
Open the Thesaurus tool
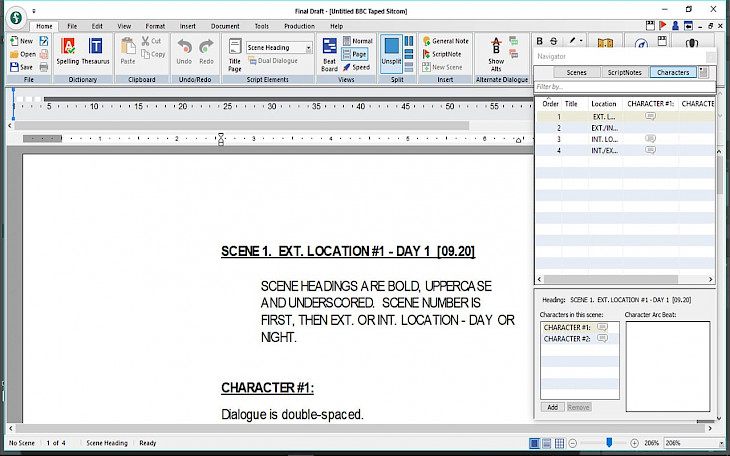pyautogui.click(x=95, y=51)
